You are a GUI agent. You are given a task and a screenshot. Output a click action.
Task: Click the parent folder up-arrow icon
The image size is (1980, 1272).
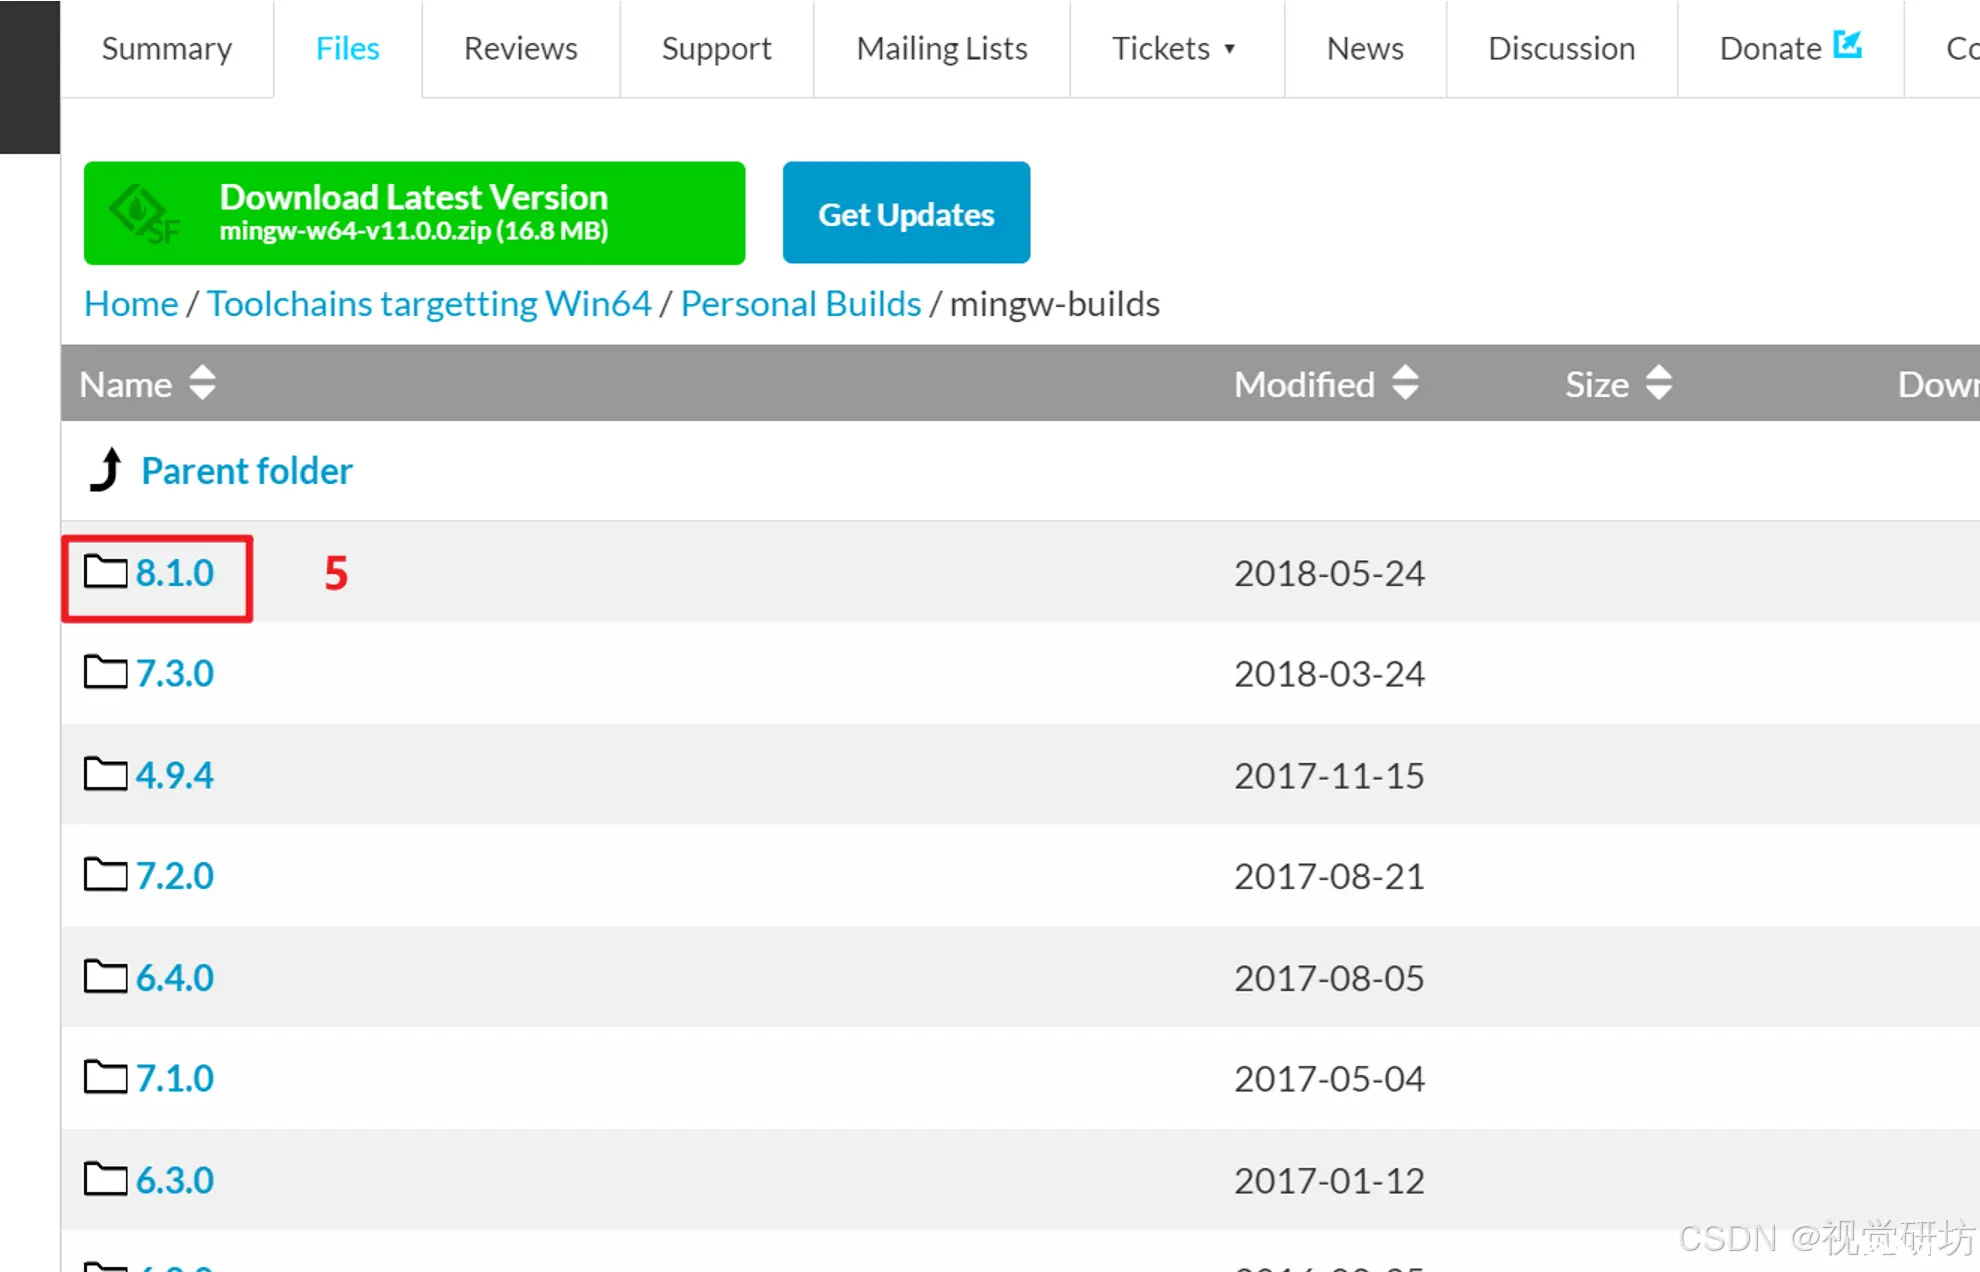(x=106, y=469)
